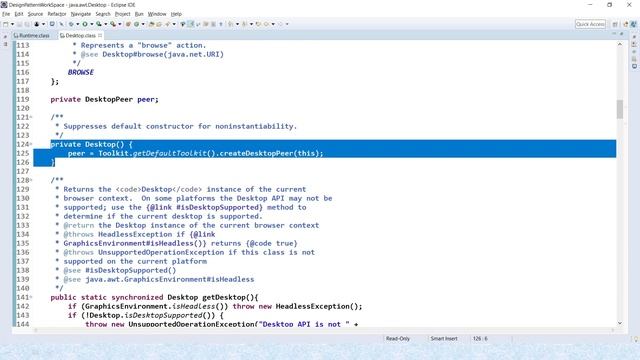Click the Open Task icon
640x360 pixels.
pos(159,24)
